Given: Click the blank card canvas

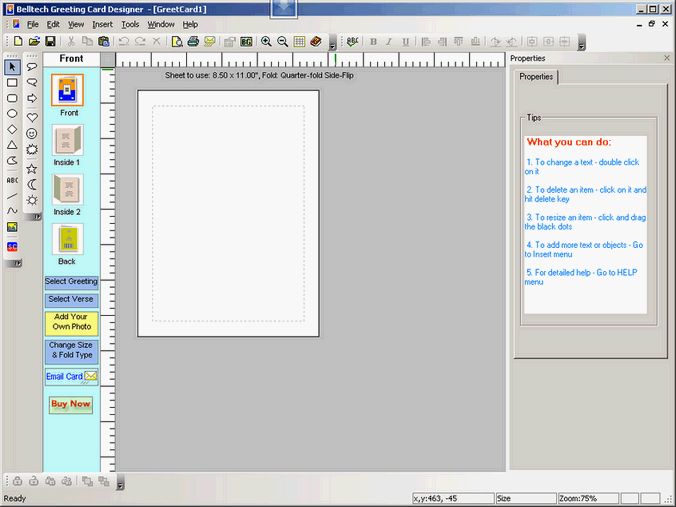Looking at the screenshot, I should [x=228, y=213].
